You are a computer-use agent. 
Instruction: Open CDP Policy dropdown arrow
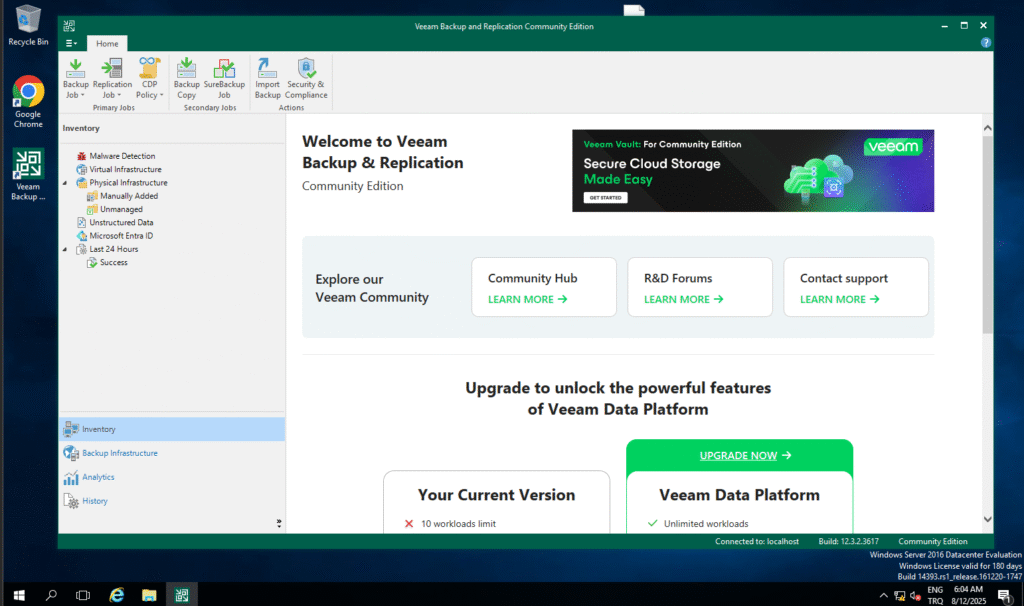point(161,95)
